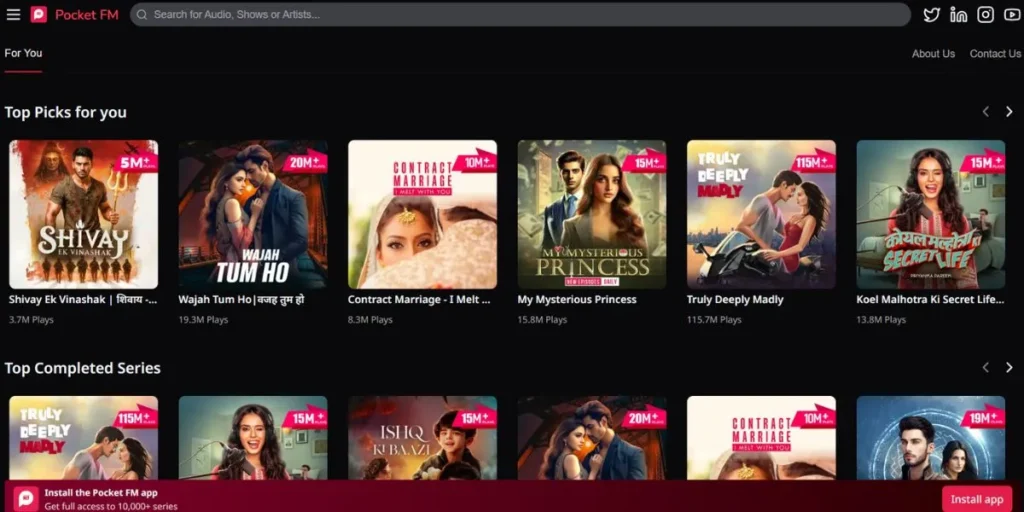Click the 10M+ badge on Contract Marriage in Top Picks
Image resolution: width=1024 pixels, height=512 pixels.
coord(474,161)
